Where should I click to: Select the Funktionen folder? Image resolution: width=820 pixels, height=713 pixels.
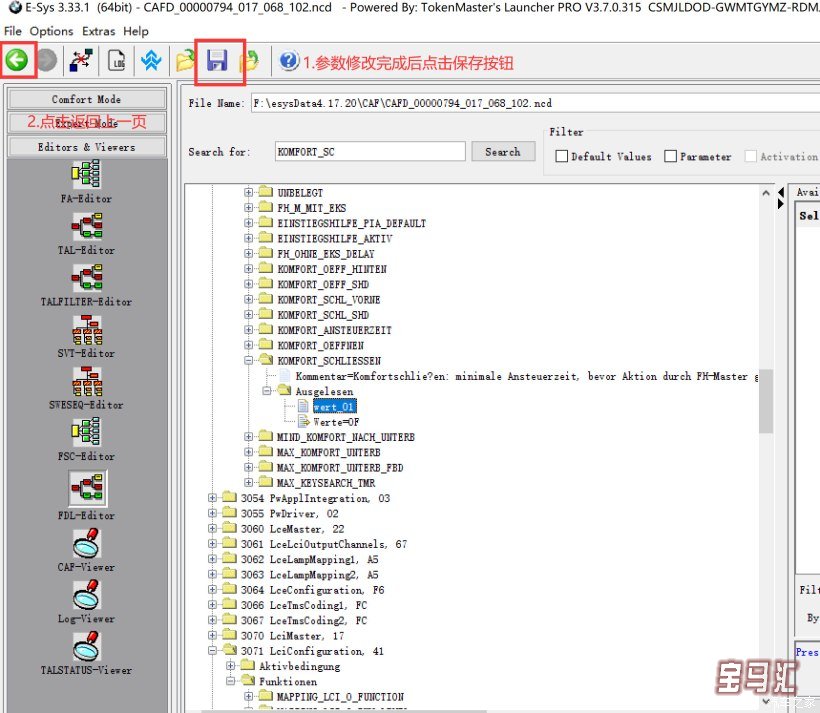tap(288, 681)
